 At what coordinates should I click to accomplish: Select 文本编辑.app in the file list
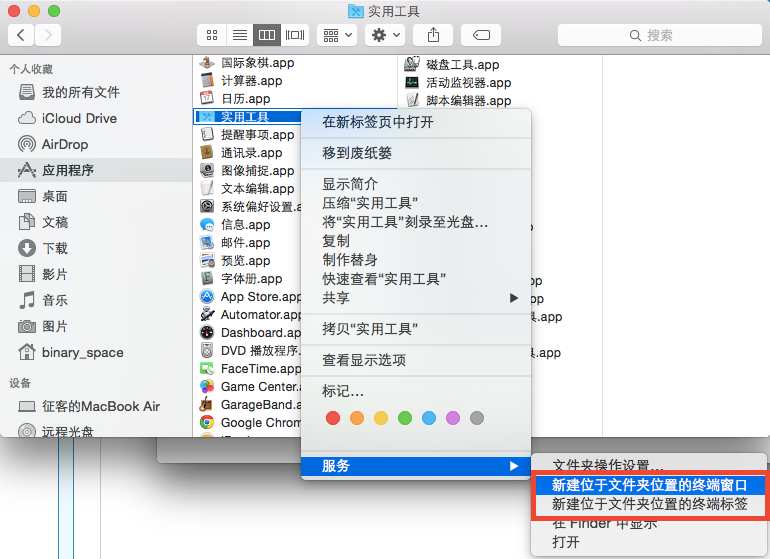coord(248,189)
